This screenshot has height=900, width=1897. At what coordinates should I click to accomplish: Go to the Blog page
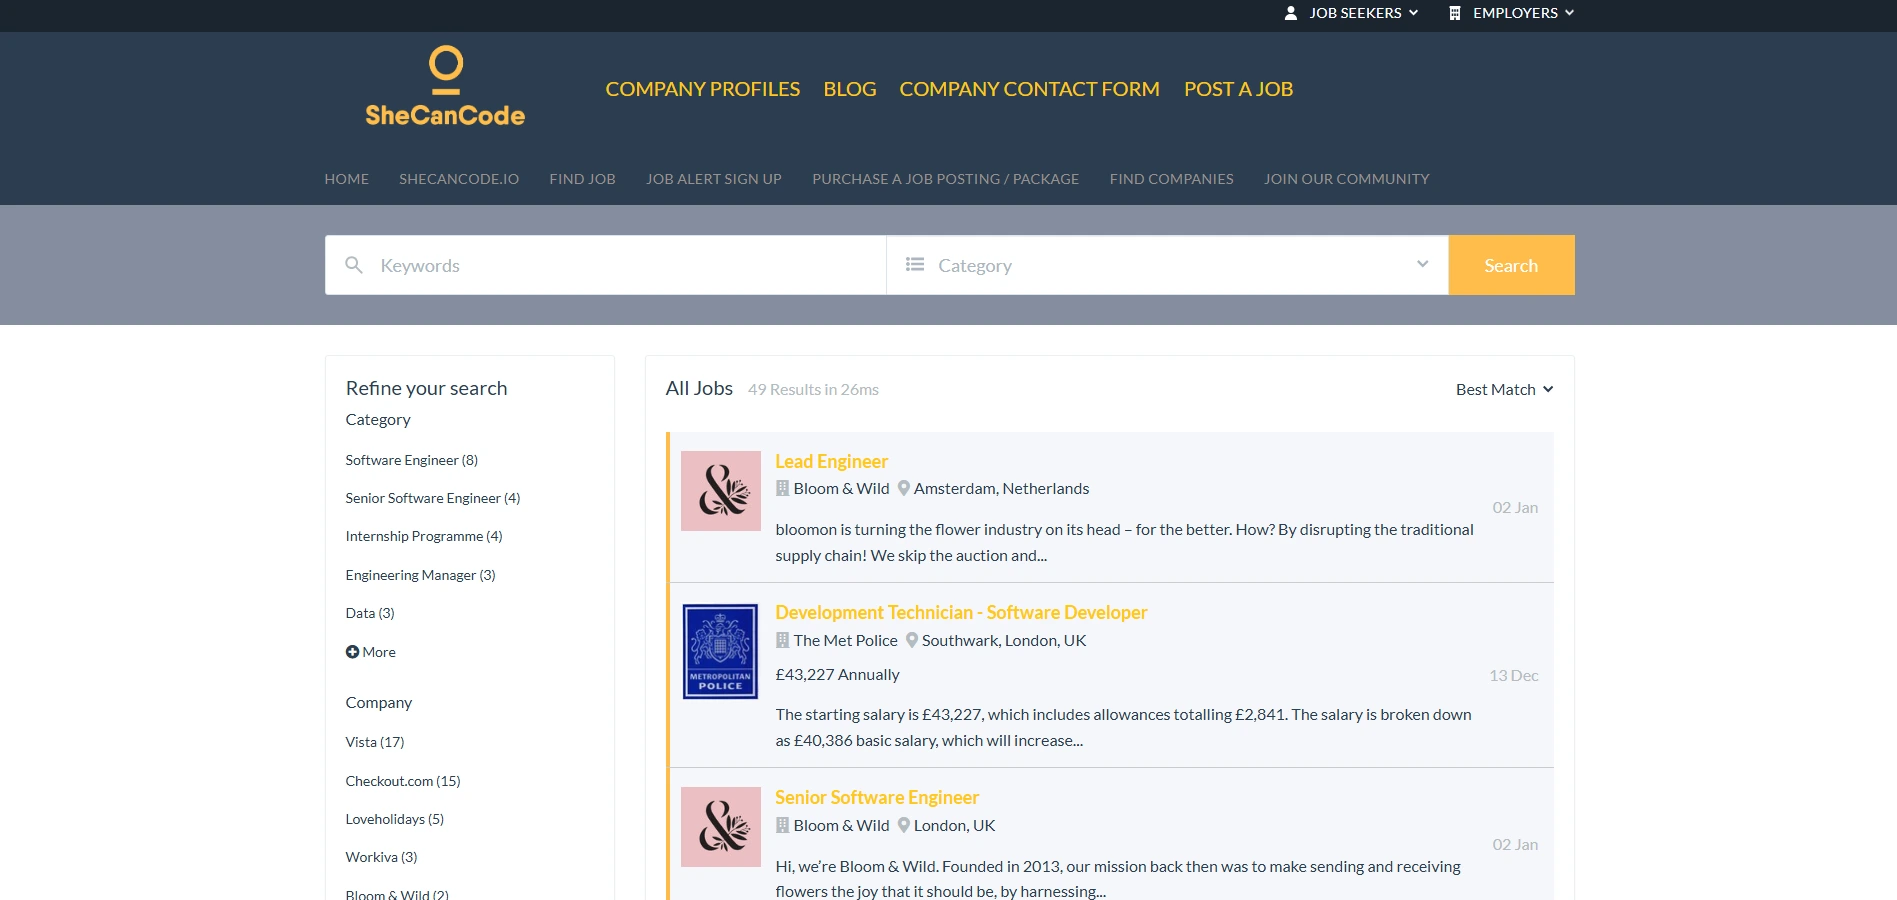point(850,89)
